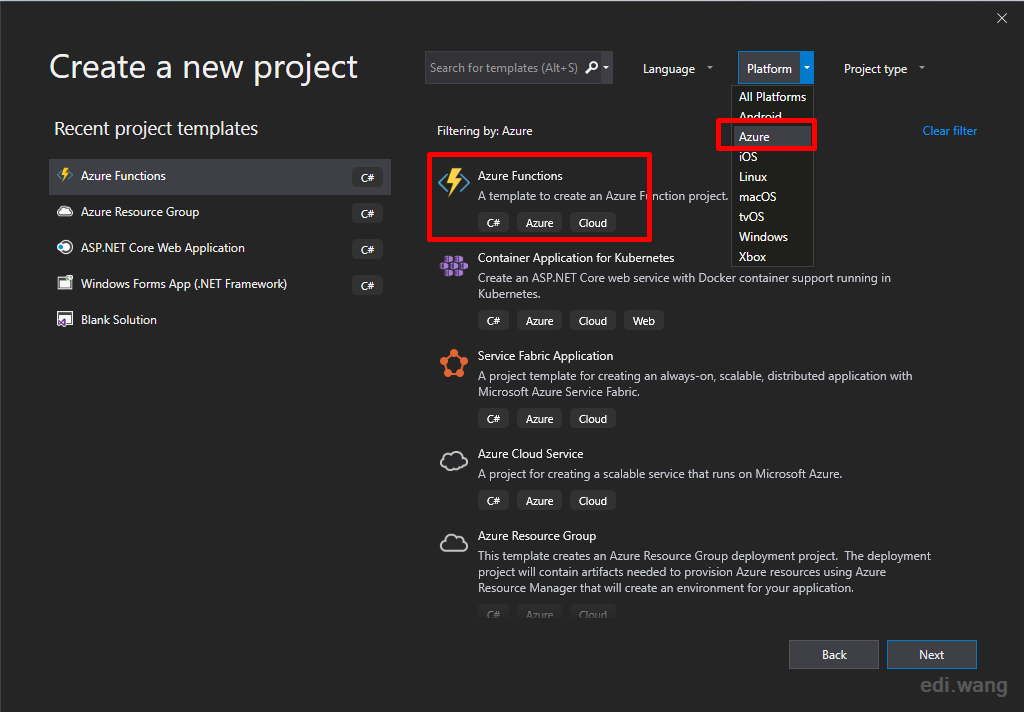Viewport: 1024px width, 712px height.
Task: Select iOS in the platform list
Action: (x=772, y=157)
